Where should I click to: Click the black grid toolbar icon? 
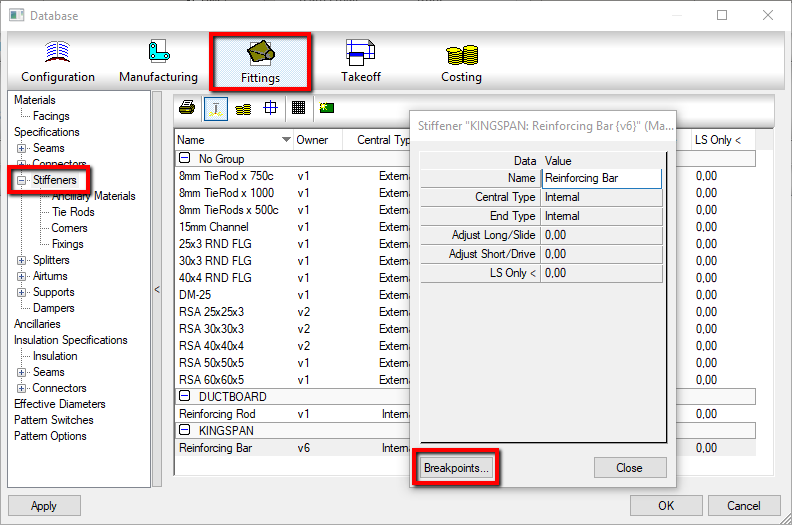(299, 108)
